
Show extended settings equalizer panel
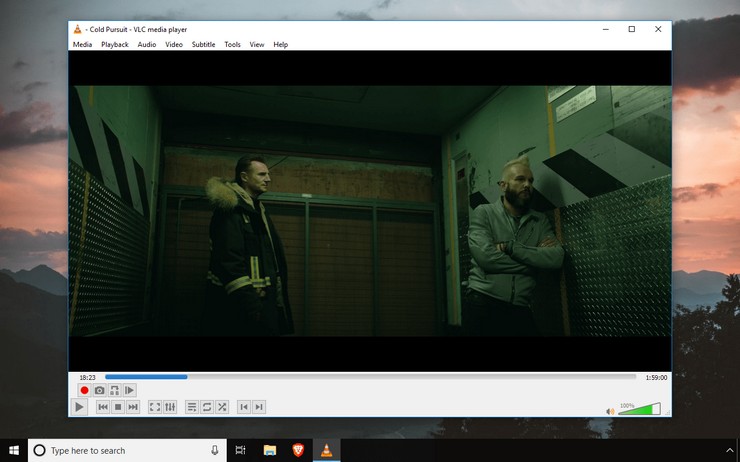[170, 407]
